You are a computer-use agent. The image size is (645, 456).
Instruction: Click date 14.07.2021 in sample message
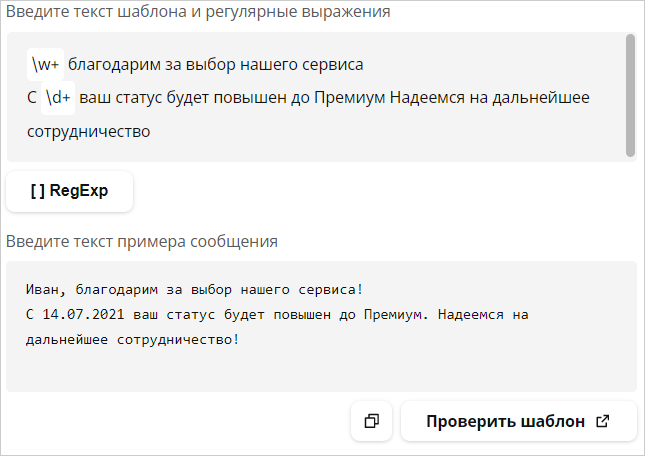83,315
